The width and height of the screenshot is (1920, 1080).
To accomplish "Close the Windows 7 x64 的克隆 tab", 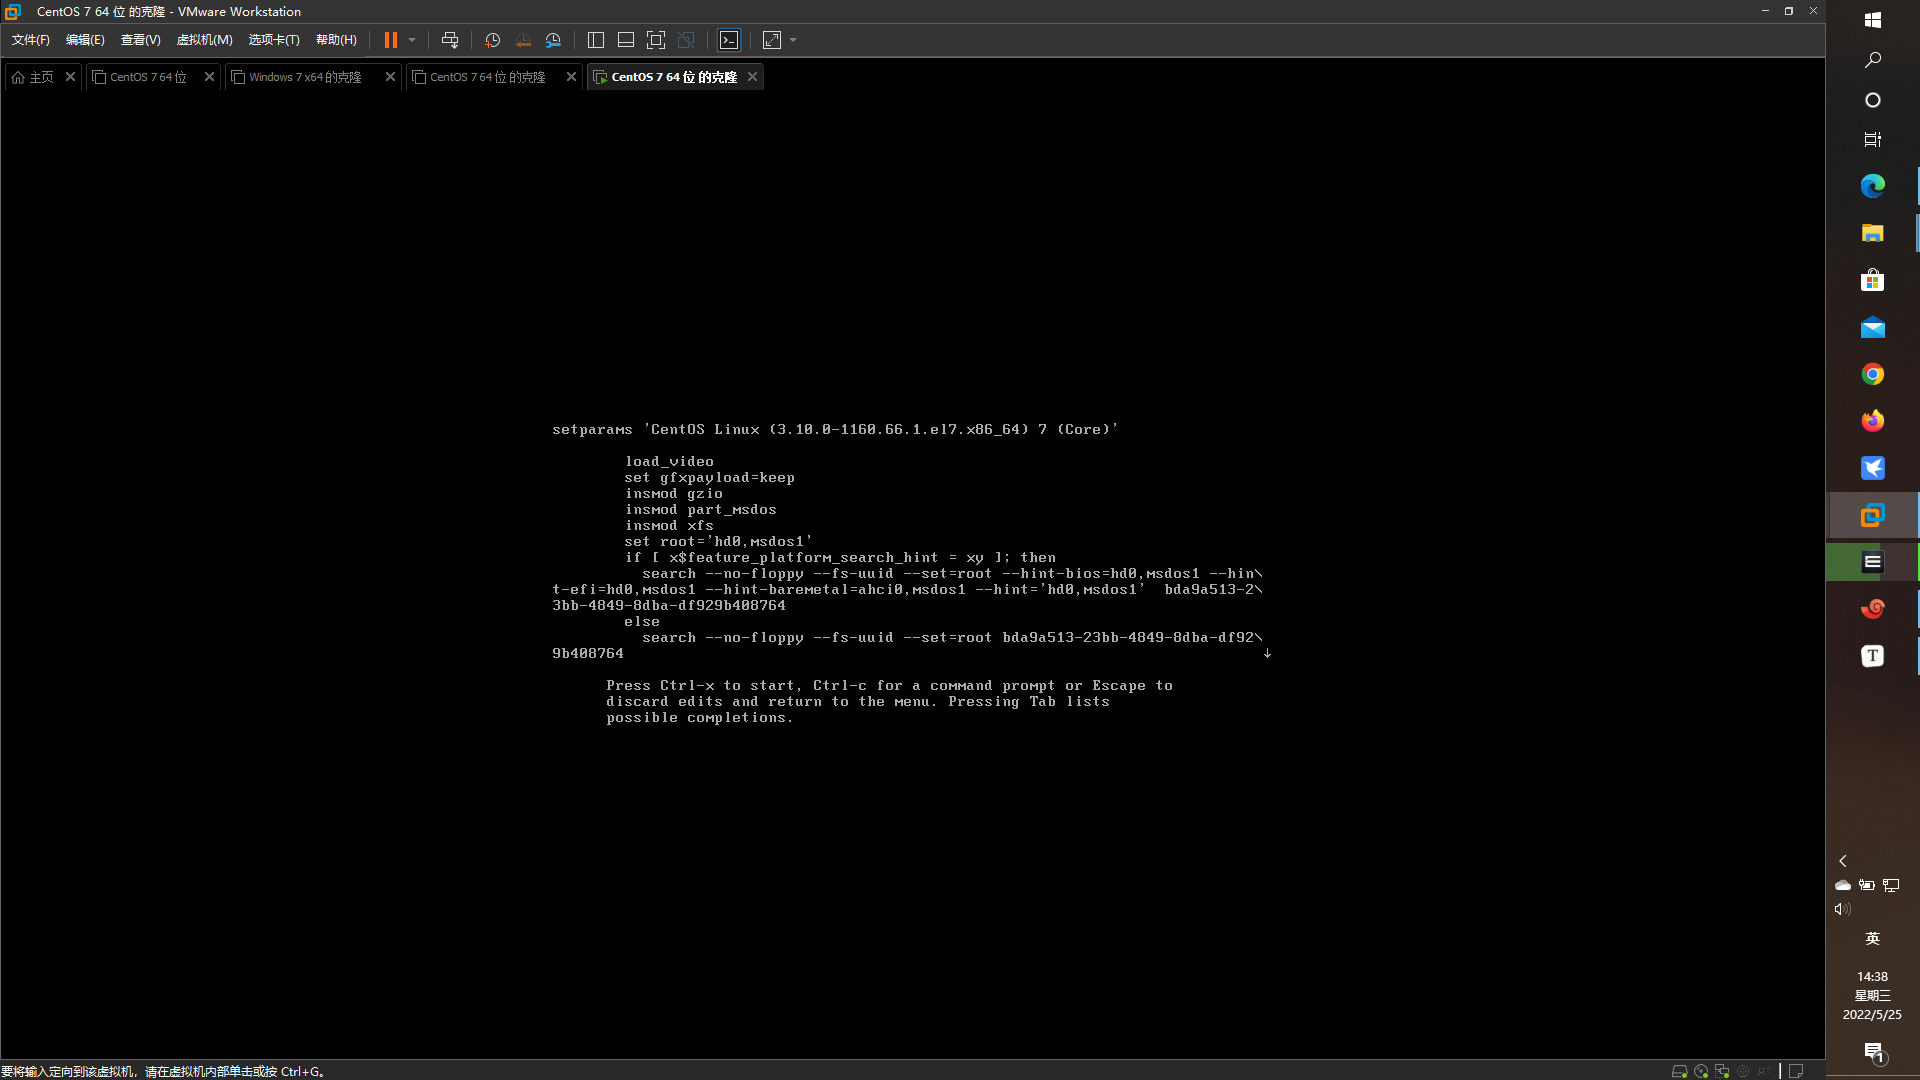I will click(x=390, y=77).
